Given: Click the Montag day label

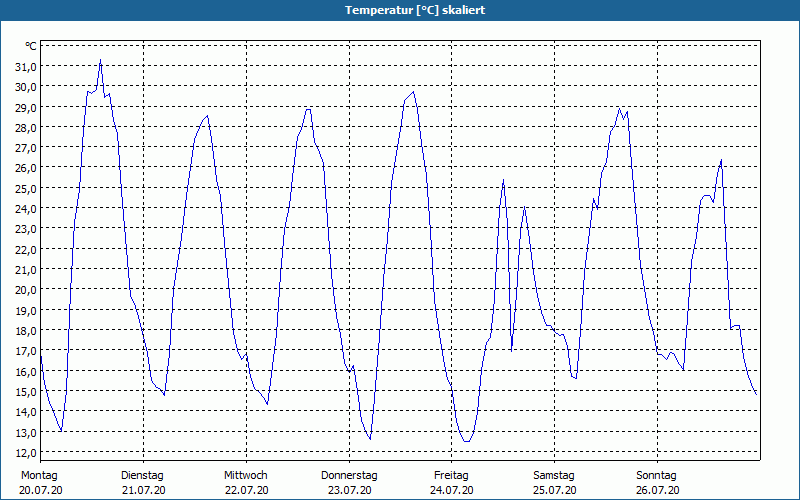Looking at the screenshot, I should 39,476.
